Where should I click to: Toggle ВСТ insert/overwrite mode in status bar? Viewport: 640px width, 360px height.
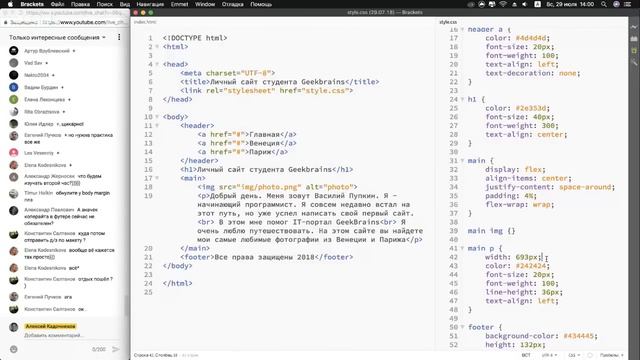(x=526, y=355)
